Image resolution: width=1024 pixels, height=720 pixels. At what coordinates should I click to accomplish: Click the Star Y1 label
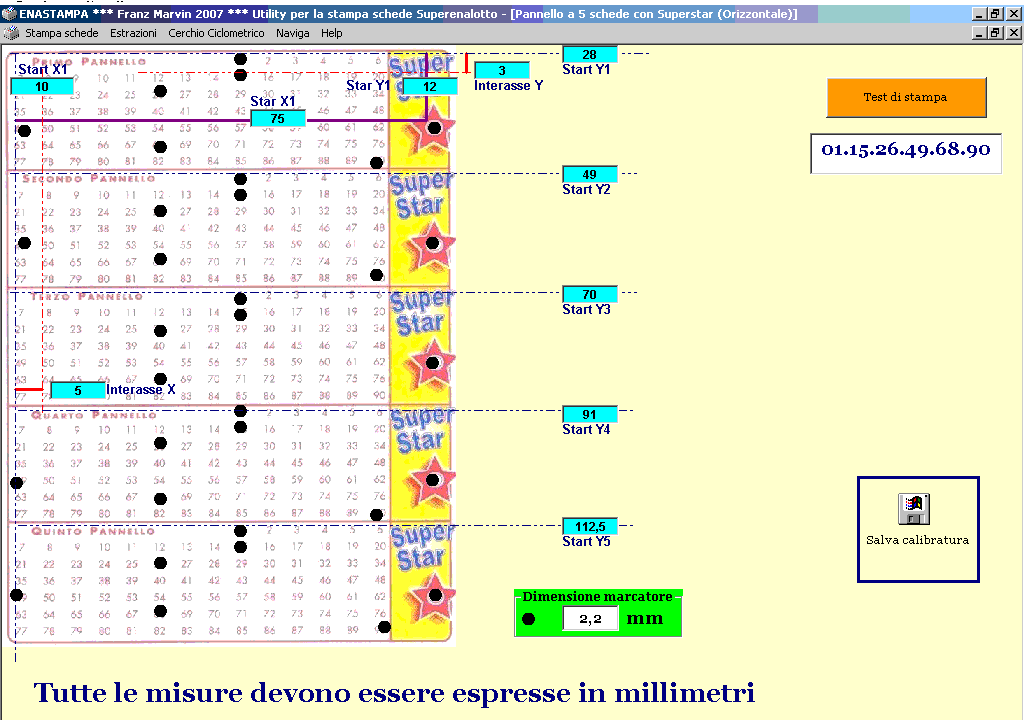pos(368,86)
